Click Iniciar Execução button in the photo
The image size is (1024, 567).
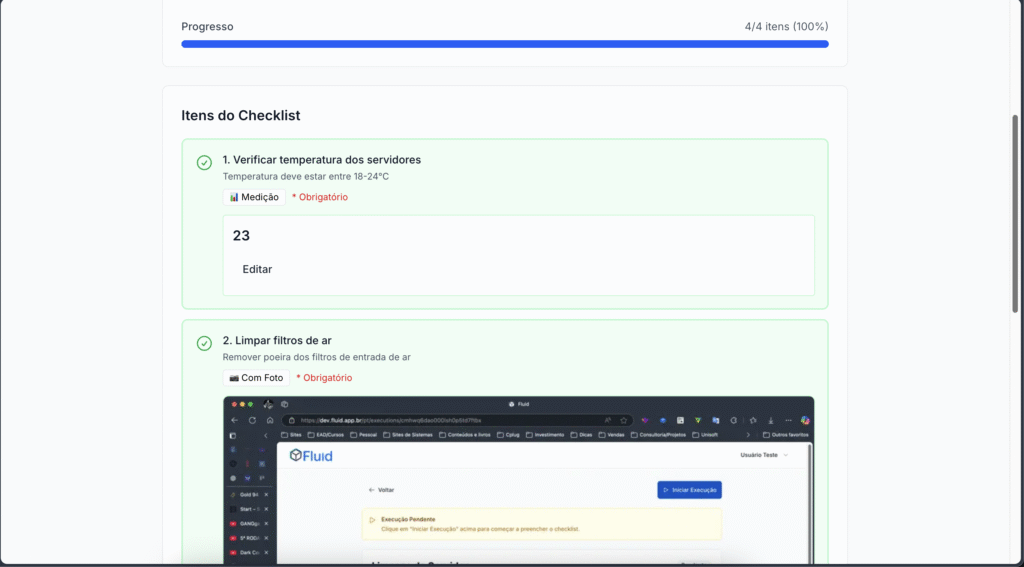689,490
